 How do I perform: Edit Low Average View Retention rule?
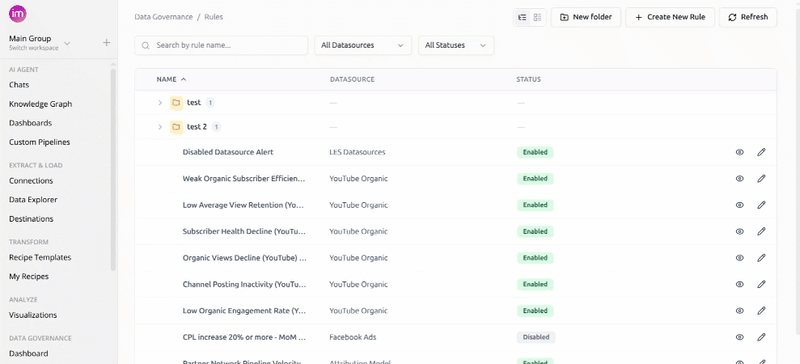[x=761, y=205]
